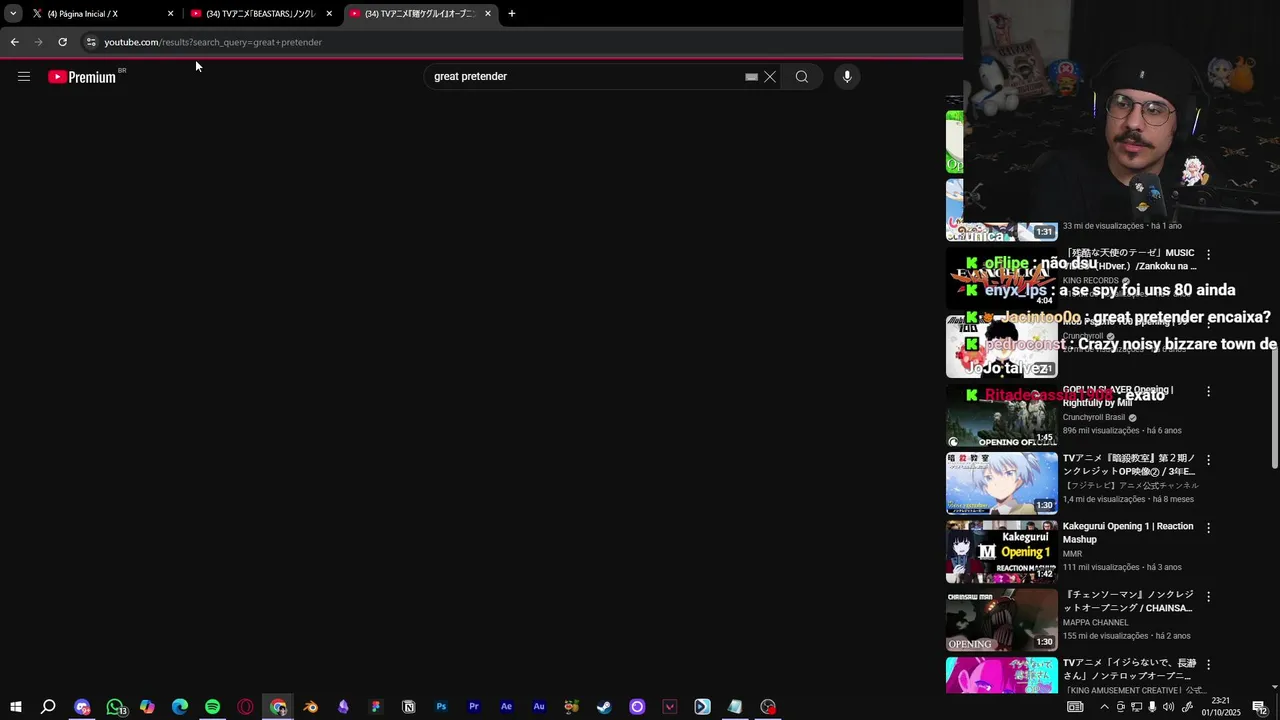Open 'GOBLIN SLAYER Opening | Rightfully by Mili' title

pyautogui.click(x=1118, y=396)
